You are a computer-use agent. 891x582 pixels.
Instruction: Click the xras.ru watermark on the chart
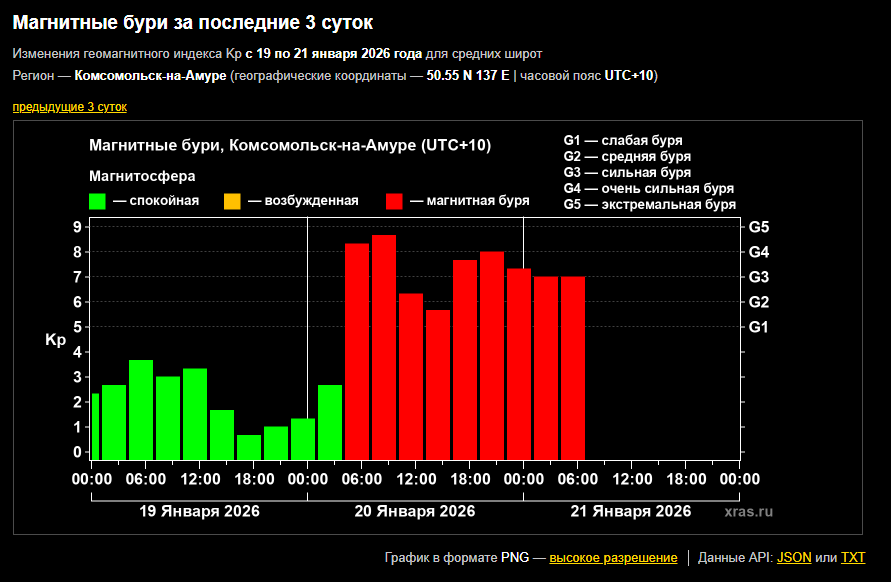pyautogui.click(x=749, y=511)
